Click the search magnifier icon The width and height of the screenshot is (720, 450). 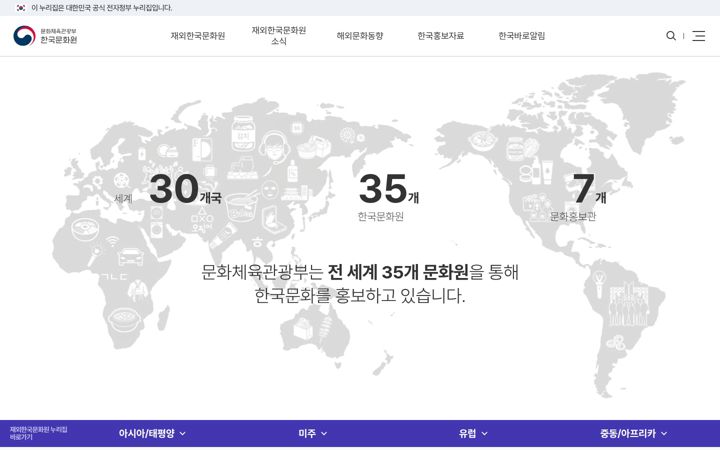point(671,36)
